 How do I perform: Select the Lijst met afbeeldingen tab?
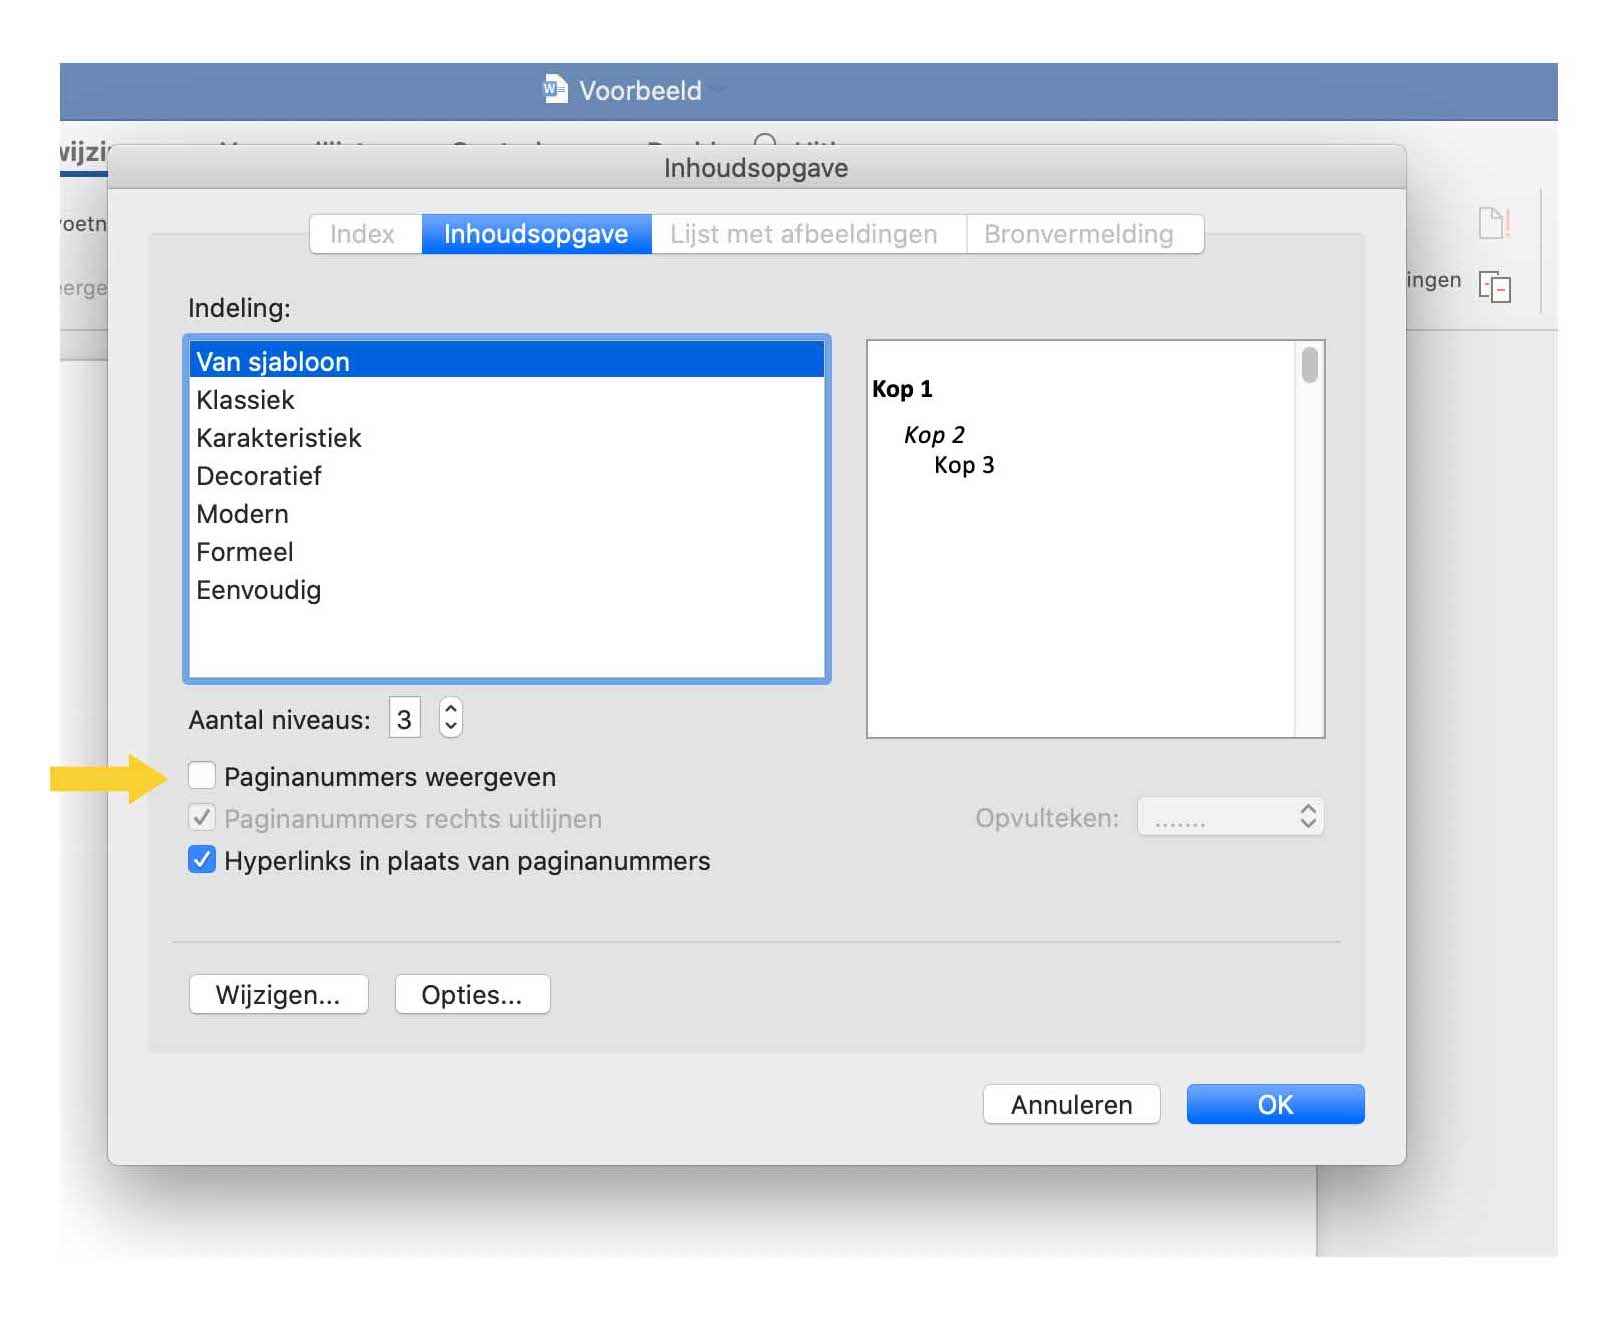tap(804, 234)
